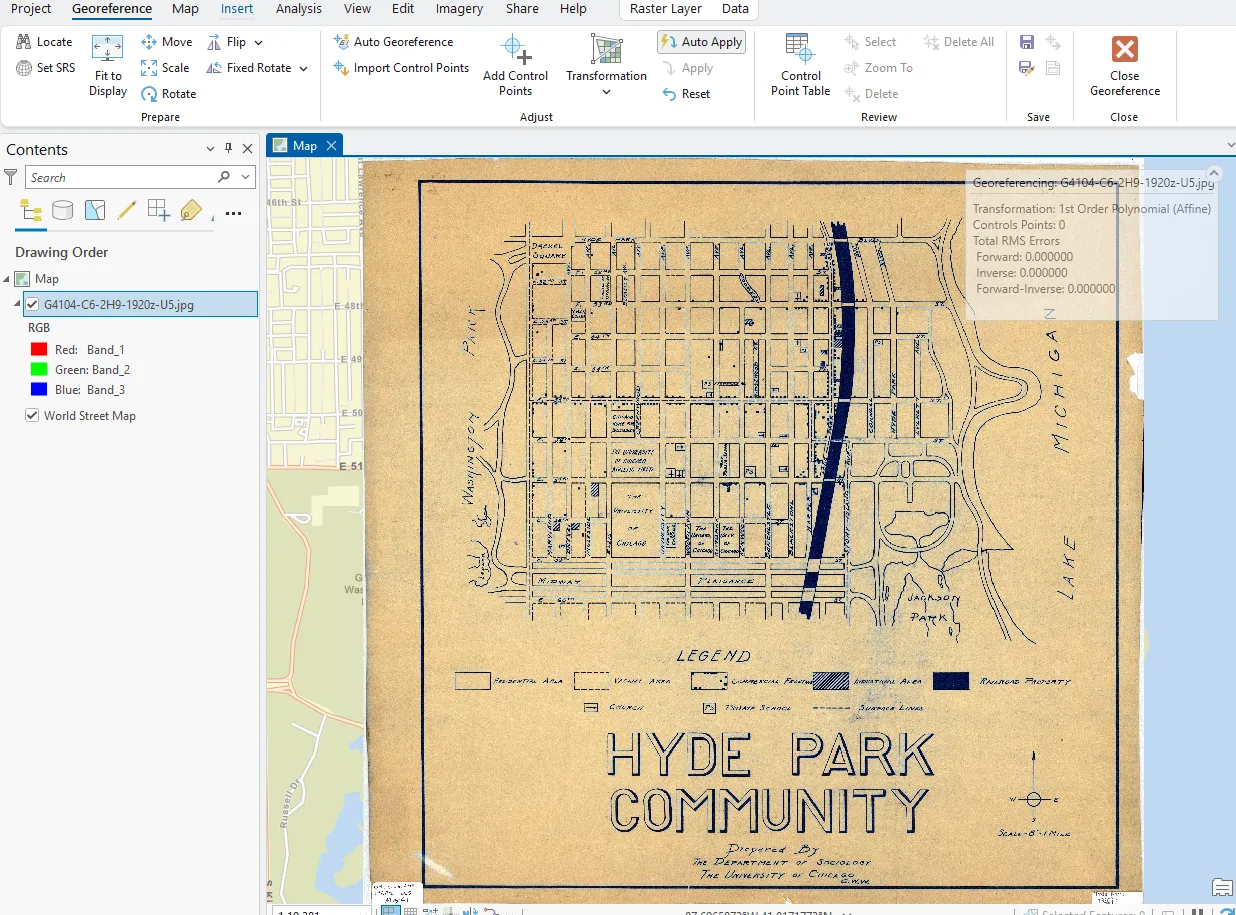Click the filter funnel in Contents pane

point(11,177)
